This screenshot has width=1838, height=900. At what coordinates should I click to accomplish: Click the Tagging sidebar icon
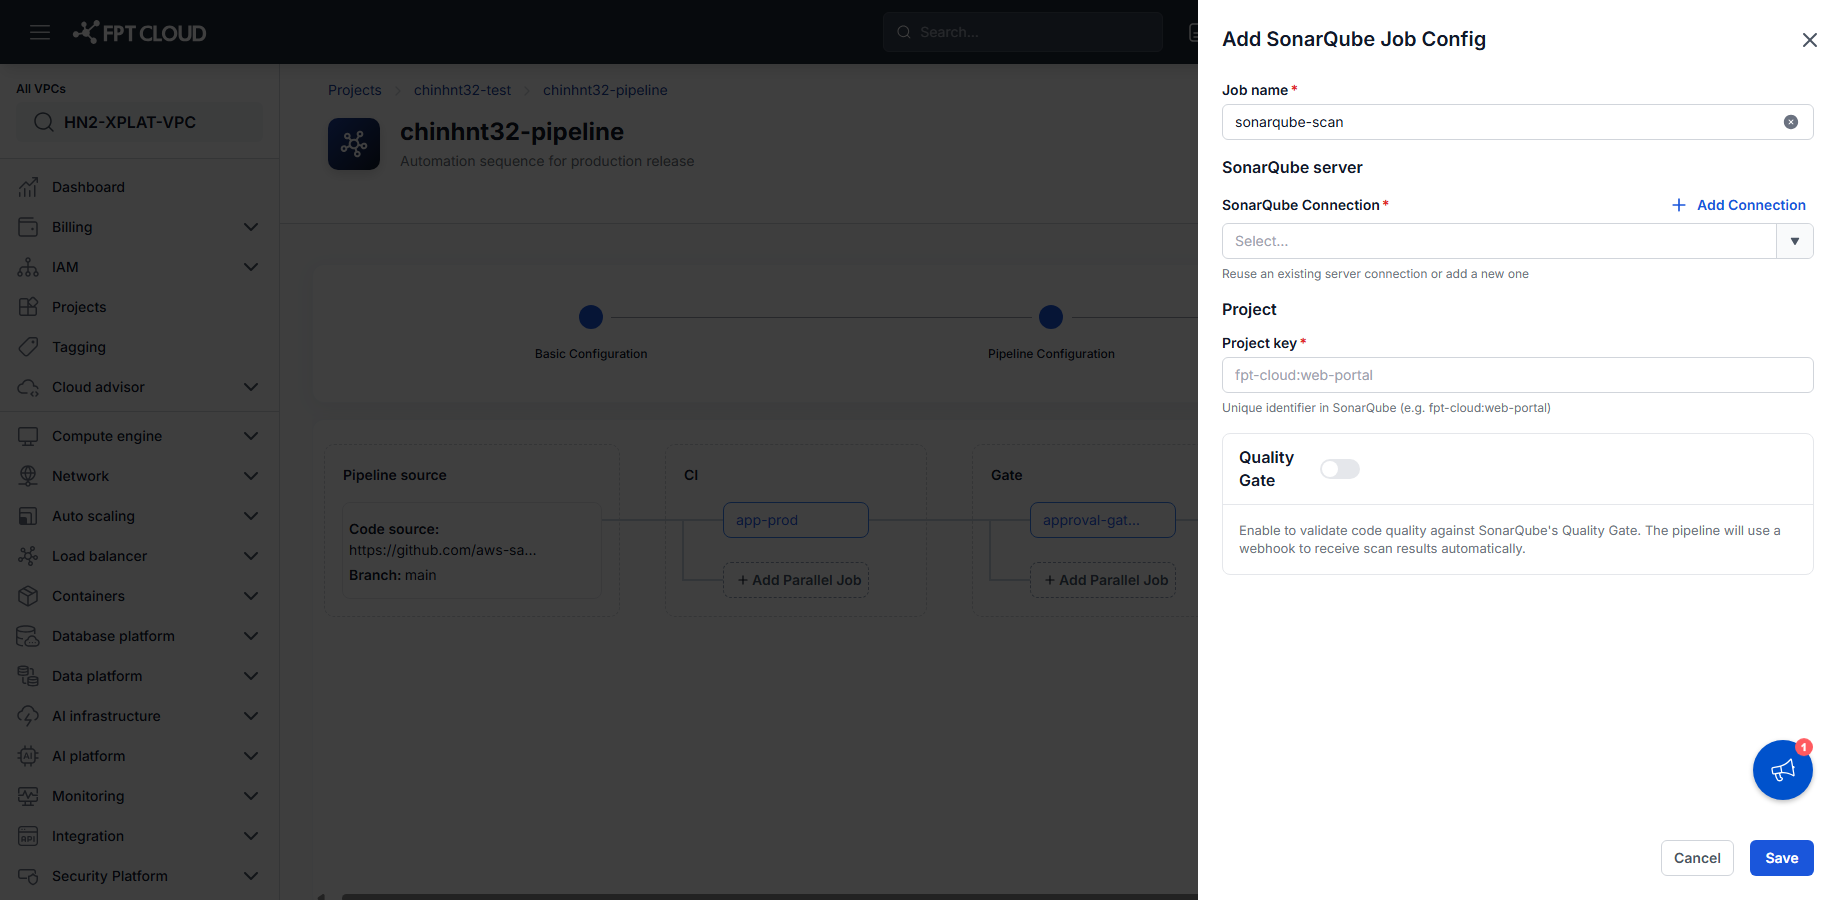tap(28, 347)
